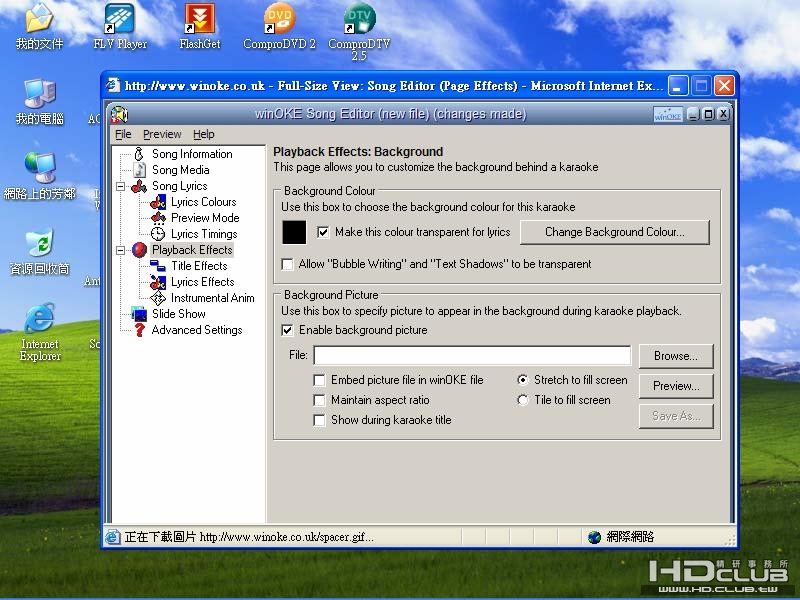
Task: Select Slide Show in tree
Action: coord(179,314)
